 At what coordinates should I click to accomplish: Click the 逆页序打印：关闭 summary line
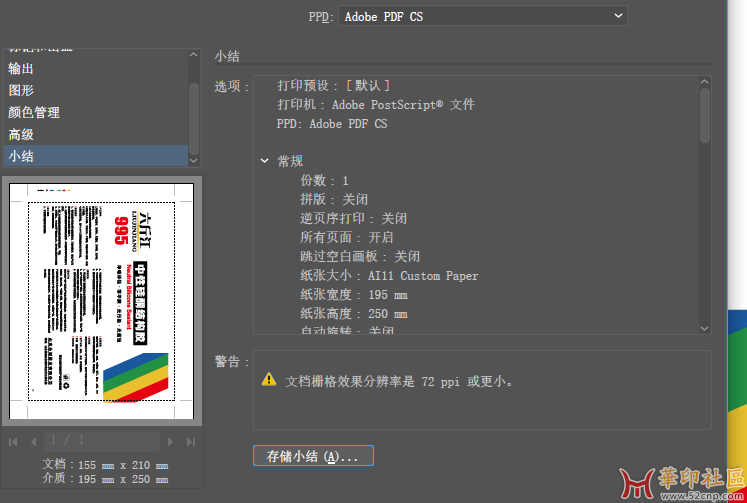point(353,219)
